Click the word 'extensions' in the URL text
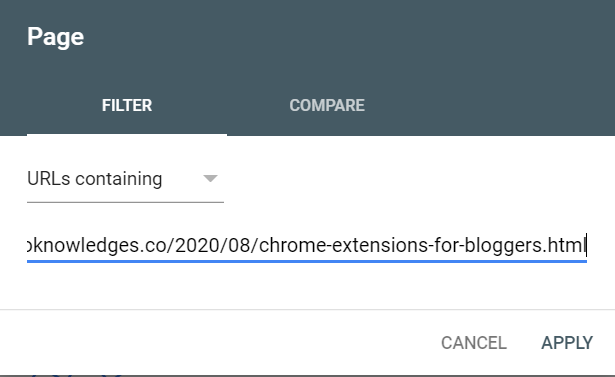The height and width of the screenshot is (377, 615). 377,246
